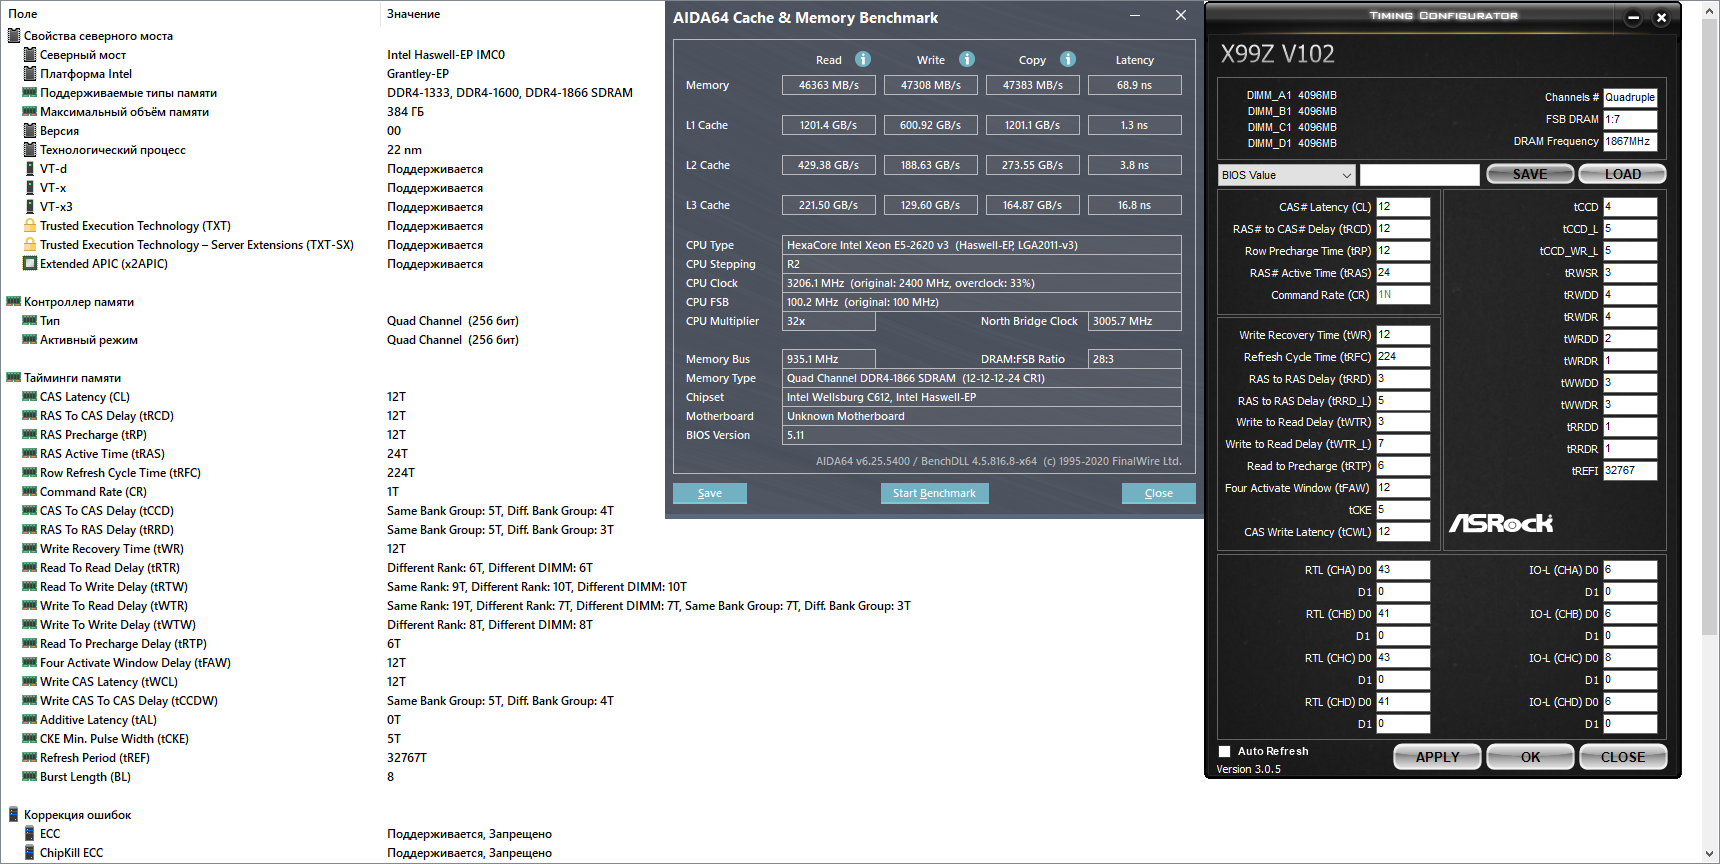The width and height of the screenshot is (1720, 864).
Task: Click the APPLY button in Timing Configurator
Action: click(1438, 757)
